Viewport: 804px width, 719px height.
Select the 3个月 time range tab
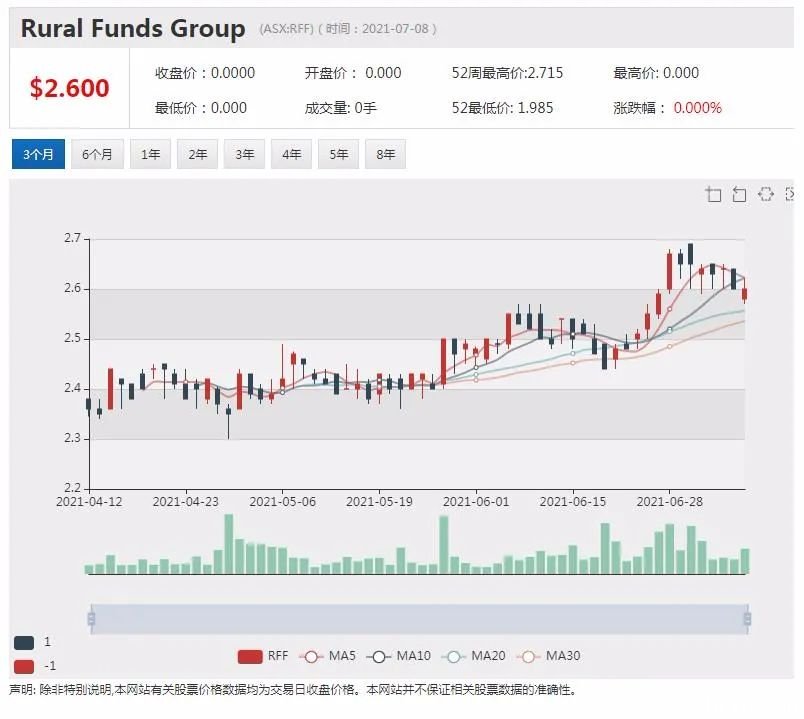coord(38,154)
